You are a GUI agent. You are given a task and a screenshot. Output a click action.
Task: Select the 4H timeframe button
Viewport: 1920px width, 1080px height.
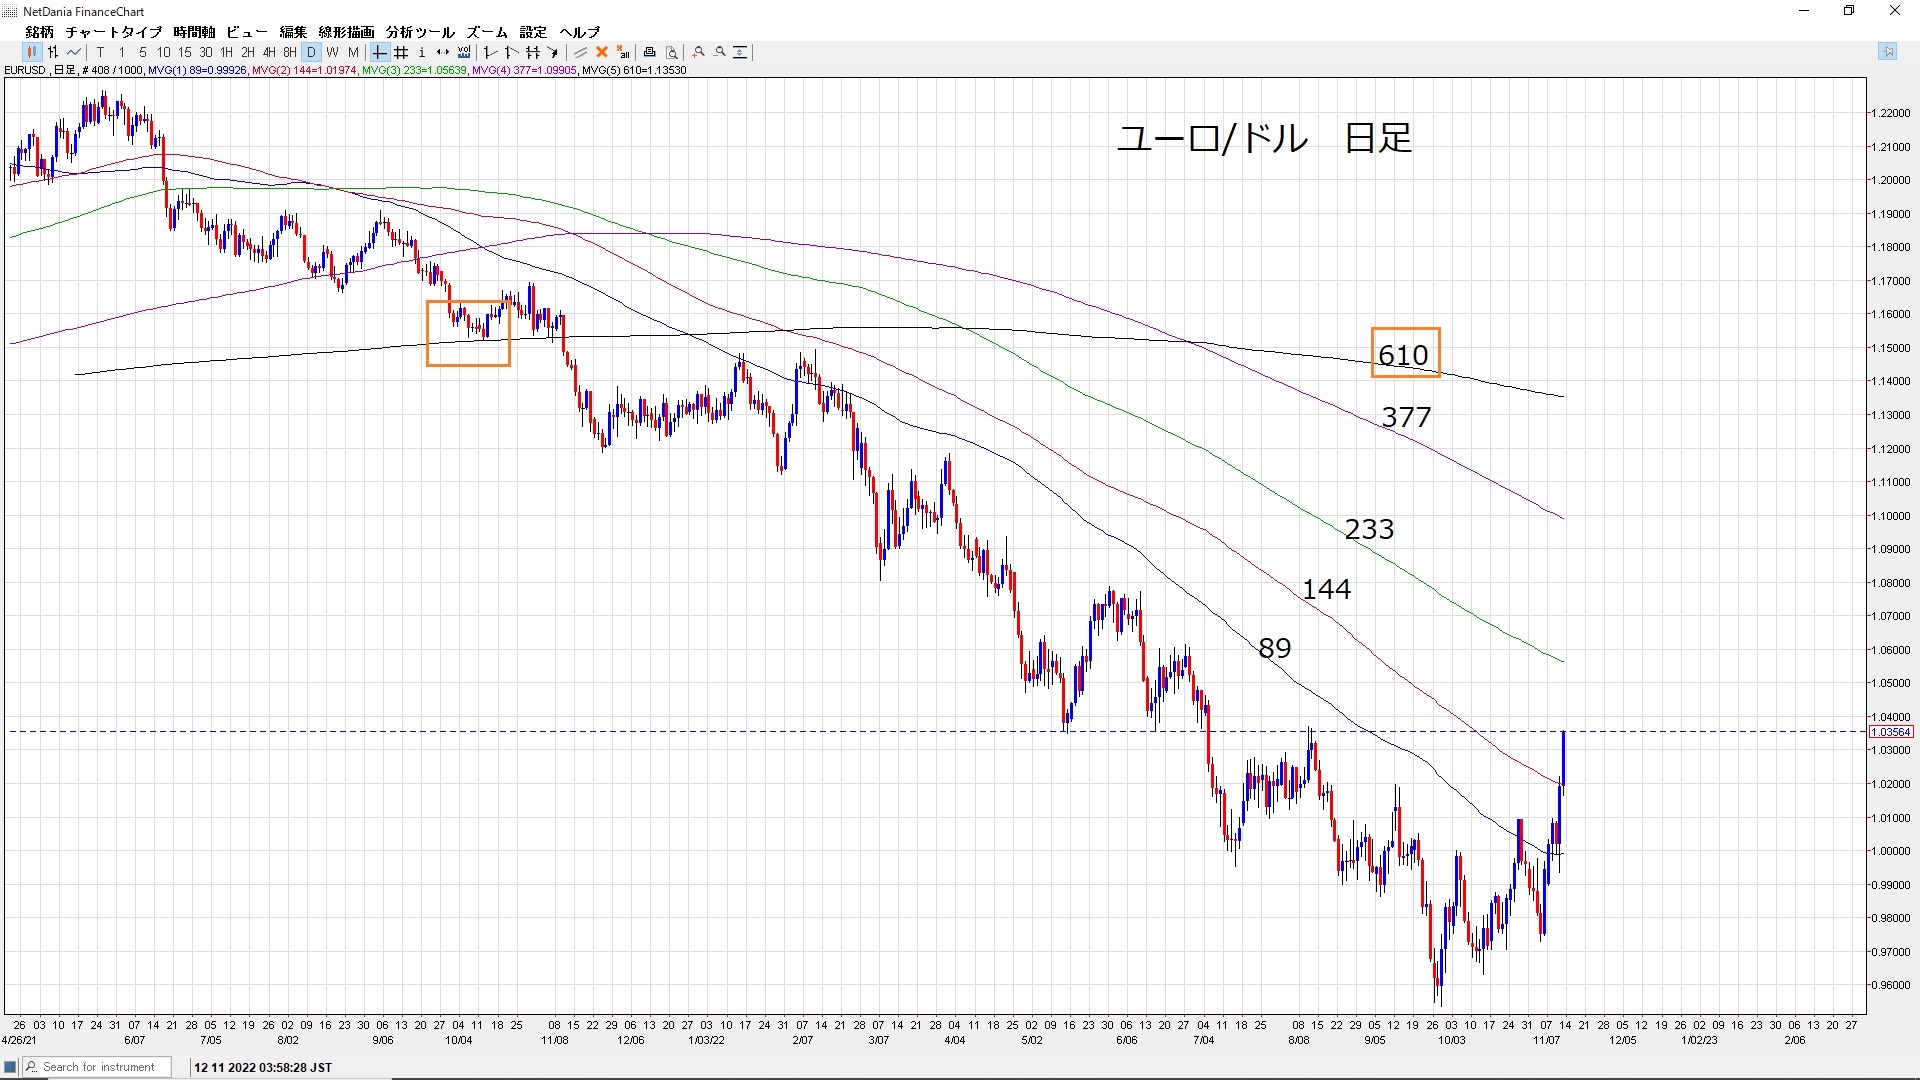click(x=269, y=52)
